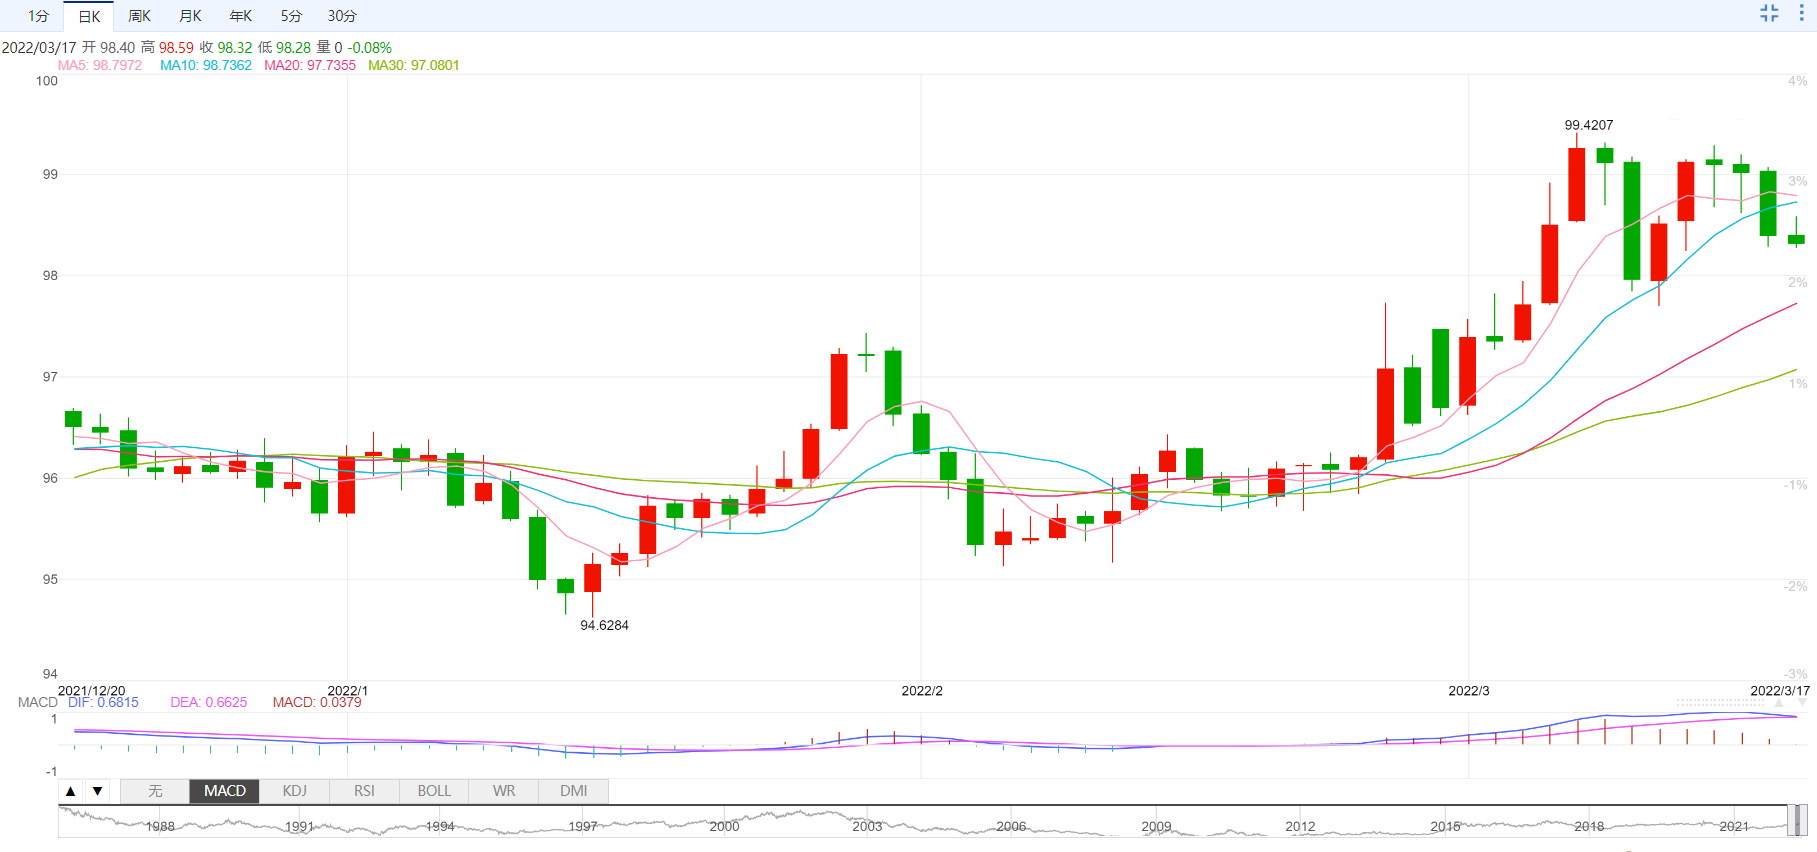The image size is (1817, 852).
Task: Open the three-dot more options menu
Action: pyautogui.click(x=1802, y=13)
